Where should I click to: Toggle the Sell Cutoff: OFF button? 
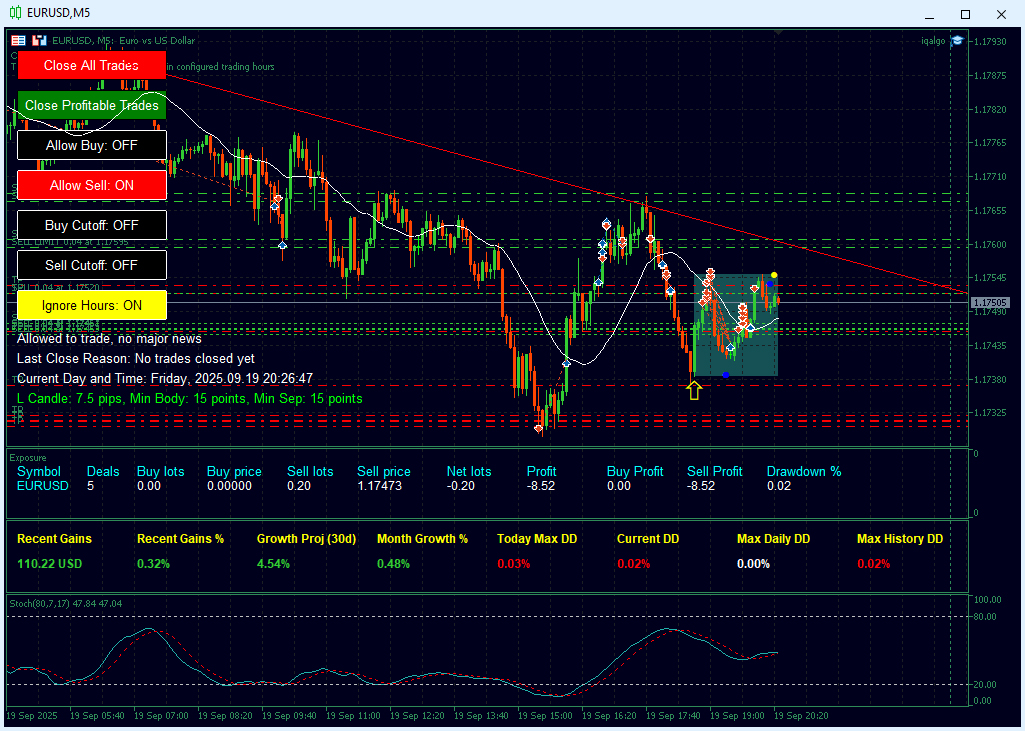[92, 265]
